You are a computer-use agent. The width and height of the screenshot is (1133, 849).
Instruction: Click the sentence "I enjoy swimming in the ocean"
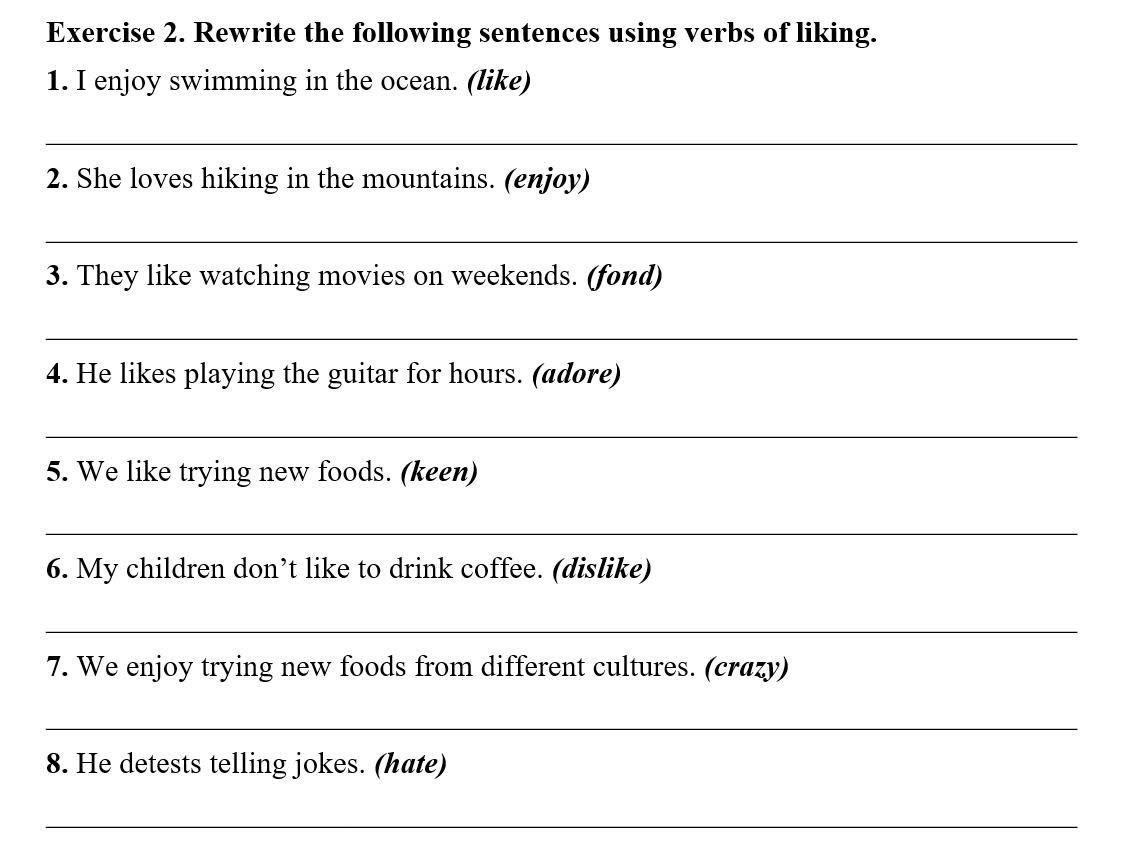point(267,81)
